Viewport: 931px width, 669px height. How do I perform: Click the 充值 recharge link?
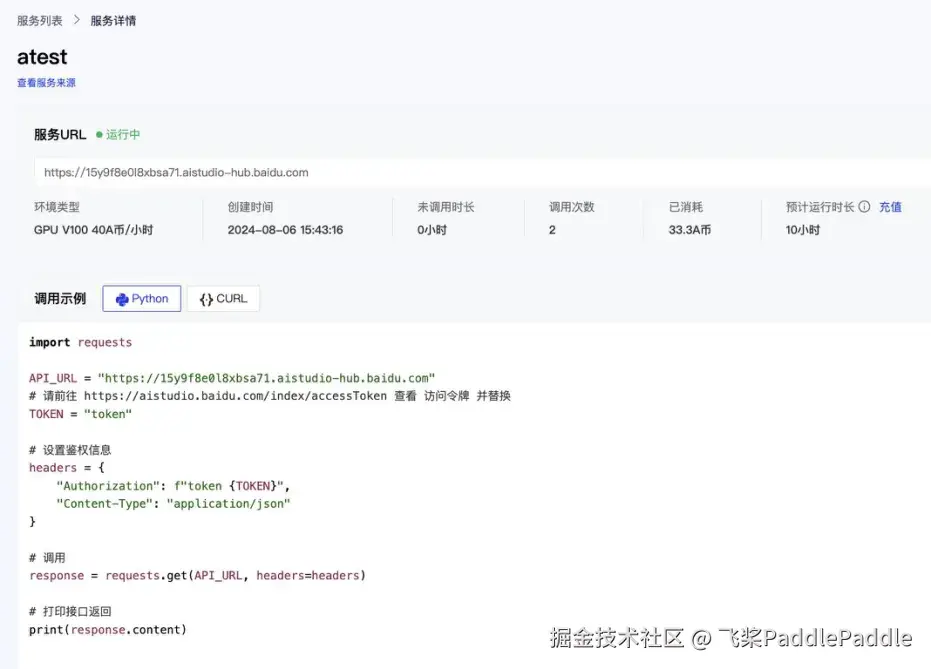tap(890, 207)
